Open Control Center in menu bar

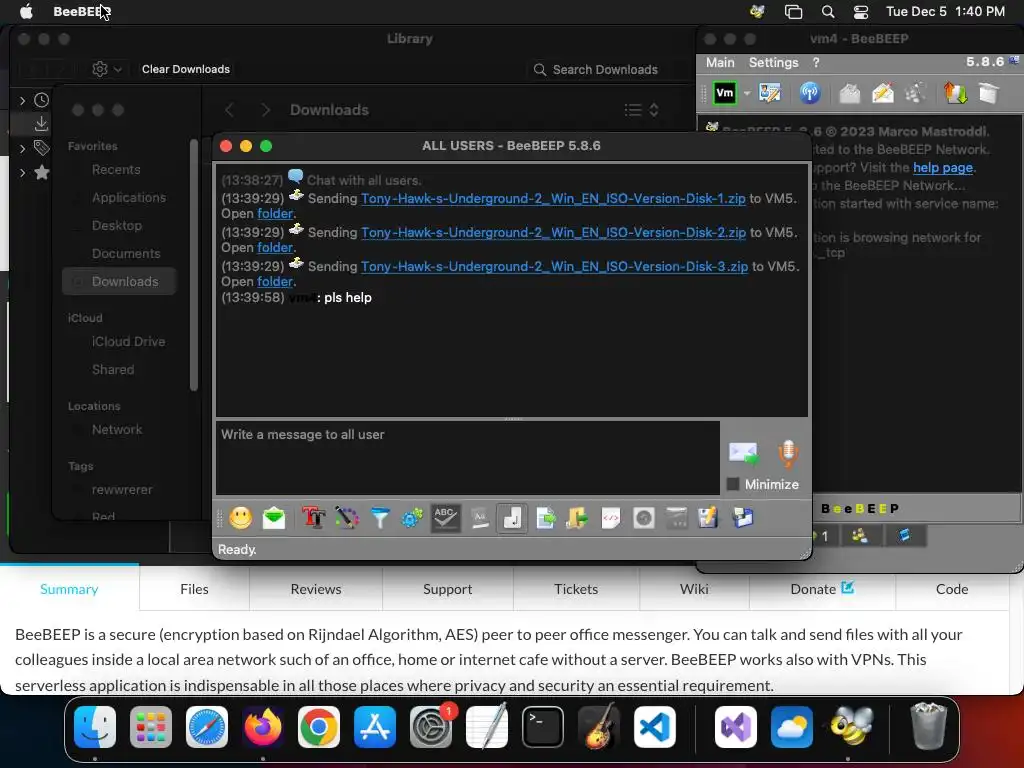click(861, 12)
